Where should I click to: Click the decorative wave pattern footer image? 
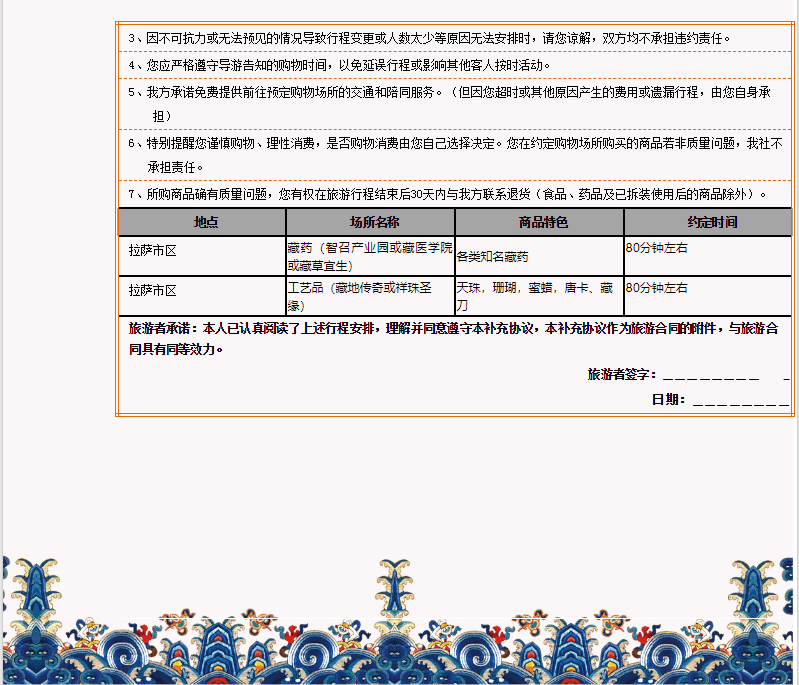pyautogui.click(x=400, y=620)
